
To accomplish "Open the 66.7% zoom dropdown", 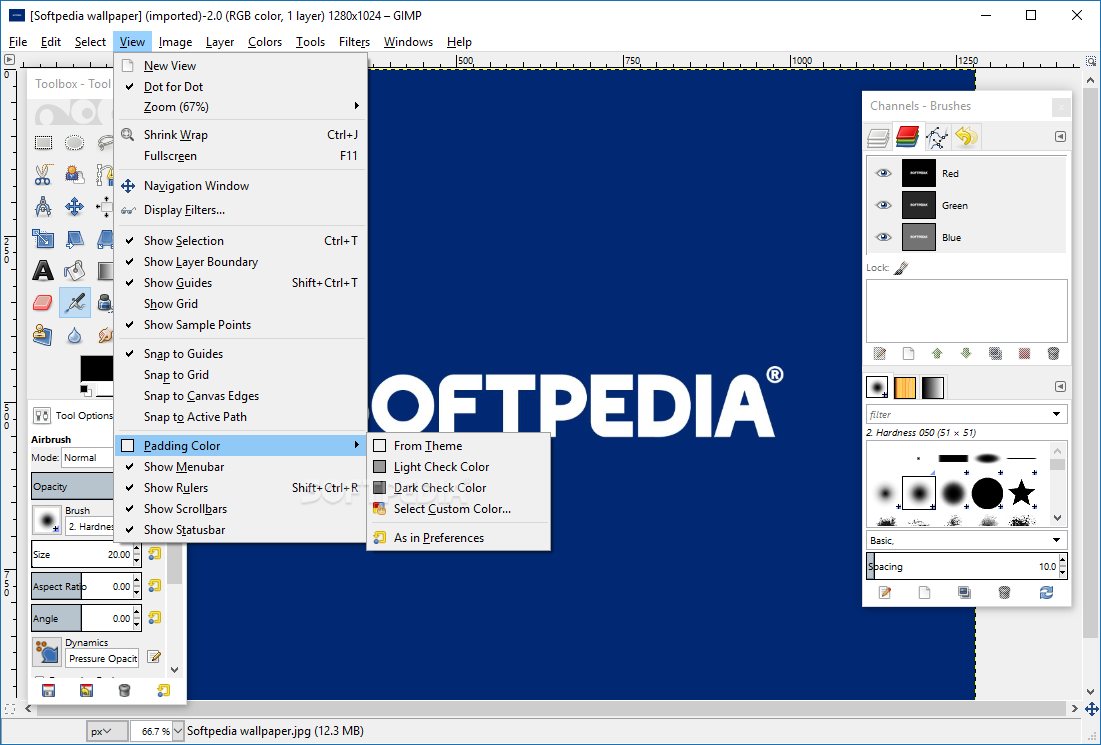I will 178,731.
